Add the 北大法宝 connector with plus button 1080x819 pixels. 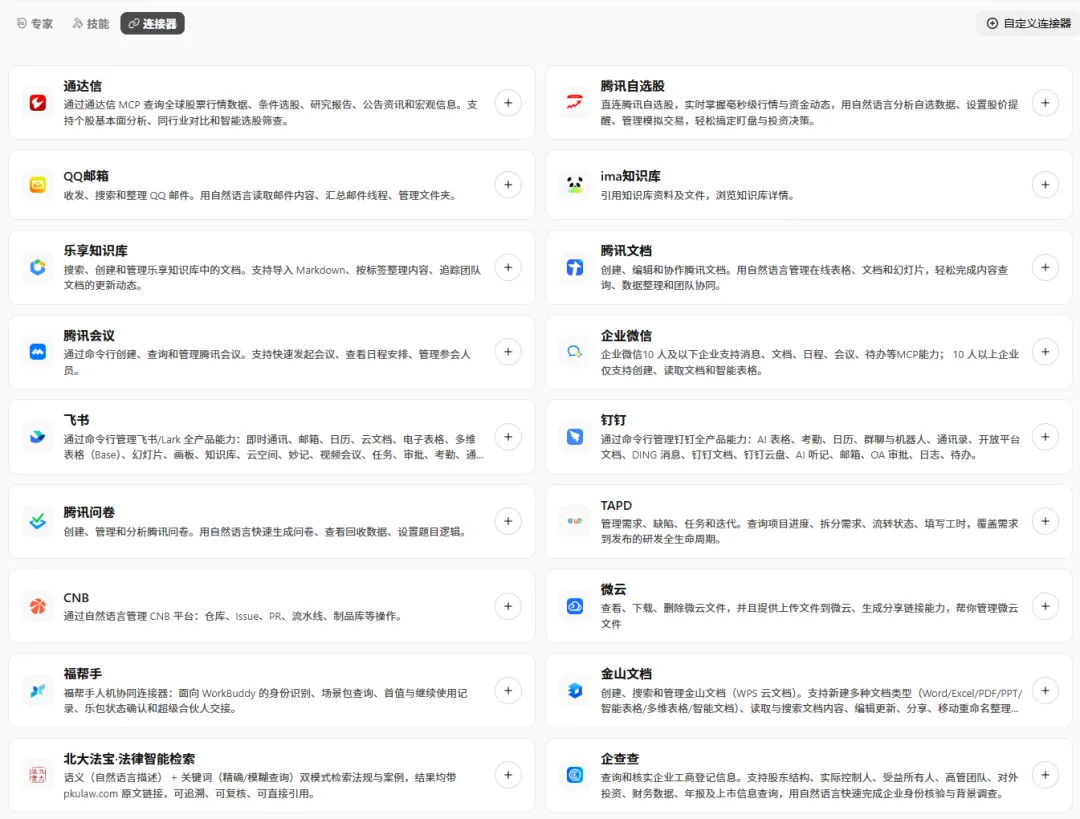508,775
